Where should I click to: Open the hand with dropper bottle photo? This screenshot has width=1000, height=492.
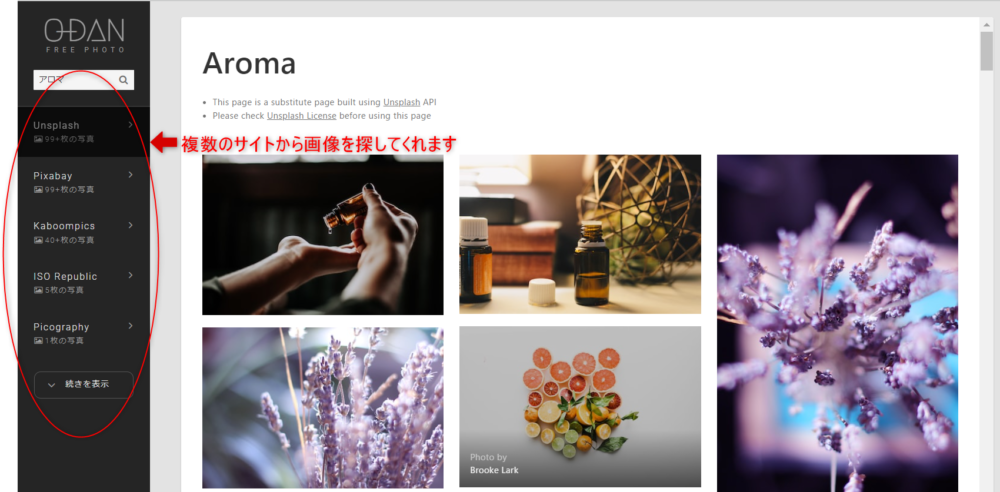point(323,235)
